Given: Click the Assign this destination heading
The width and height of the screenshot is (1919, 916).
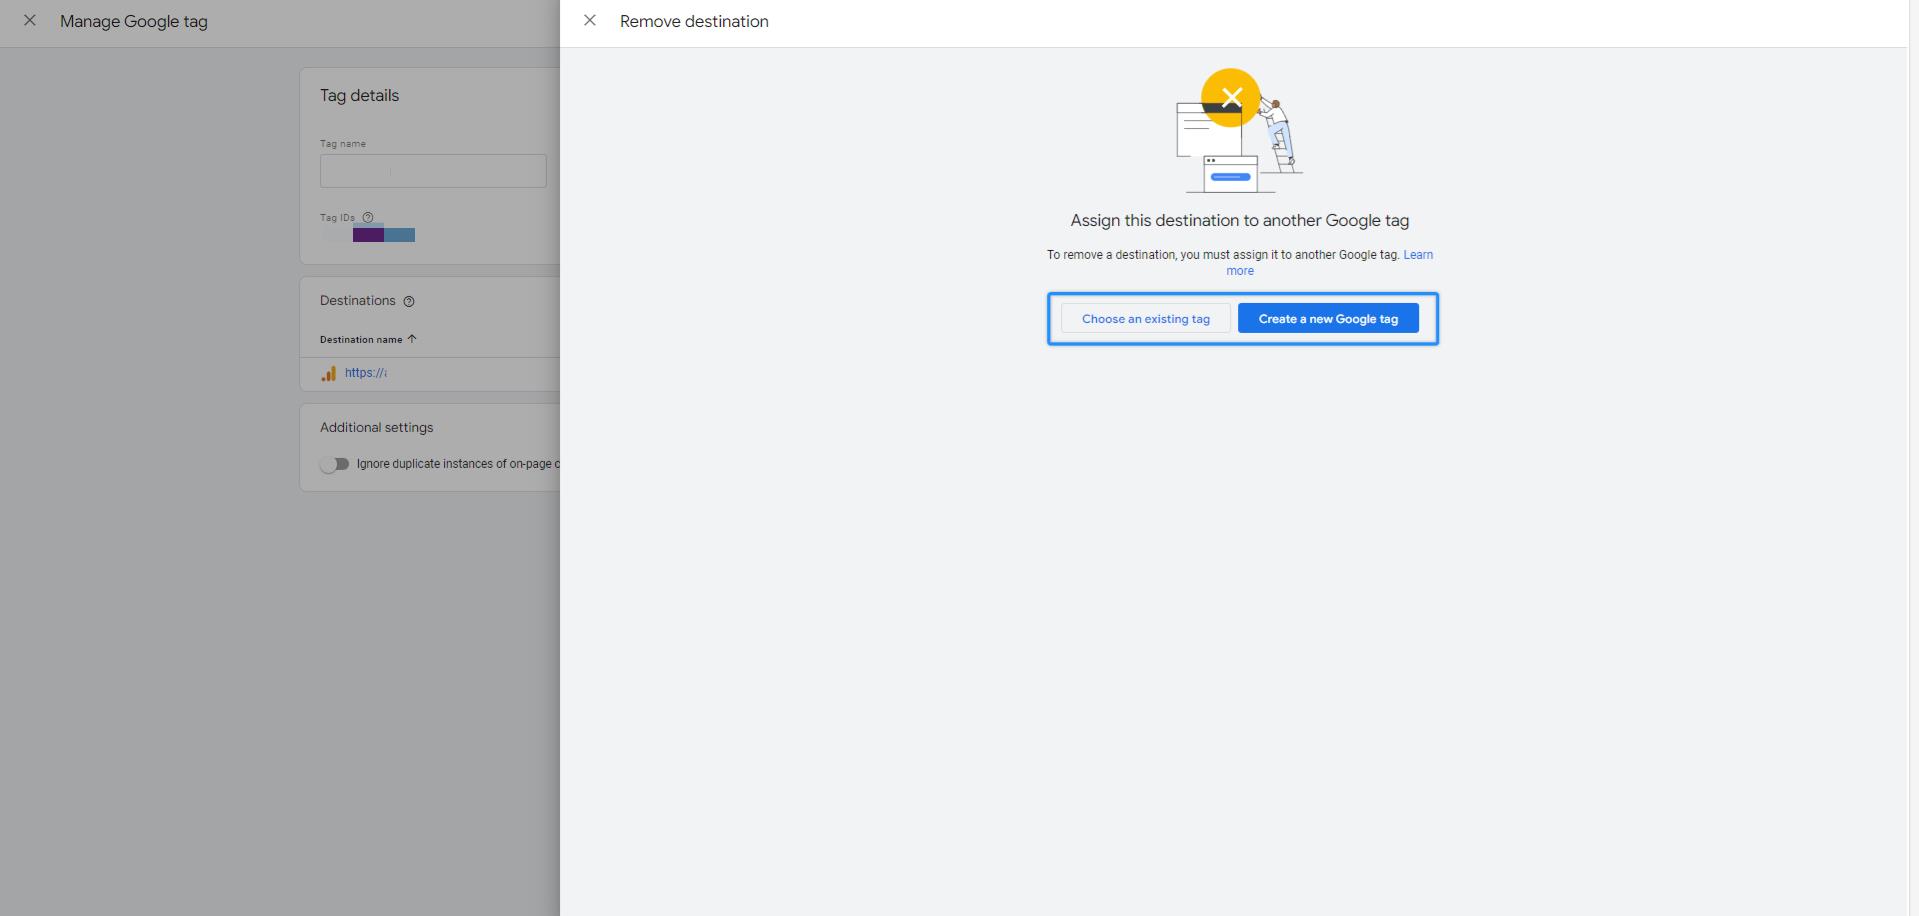Looking at the screenshot, I should [1240, 220].
